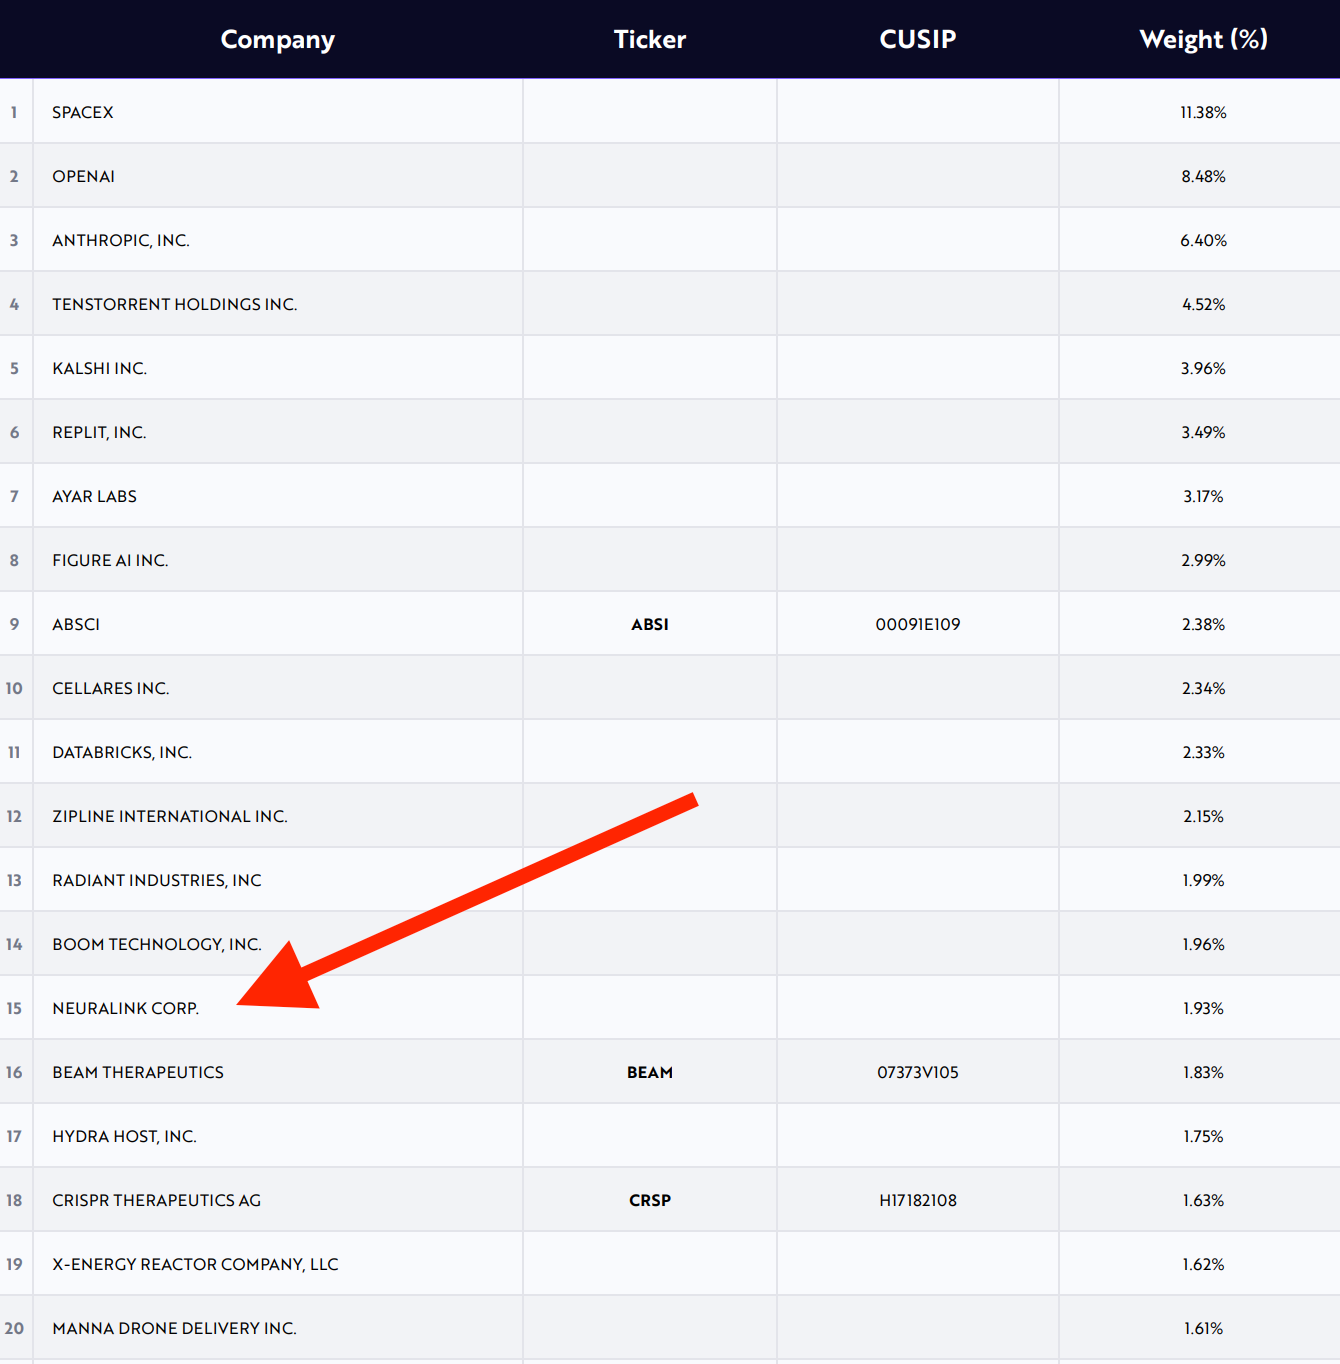
Task: Click RADIANT INDUSTRIES, INC row
Action: (x=157, y=880)
